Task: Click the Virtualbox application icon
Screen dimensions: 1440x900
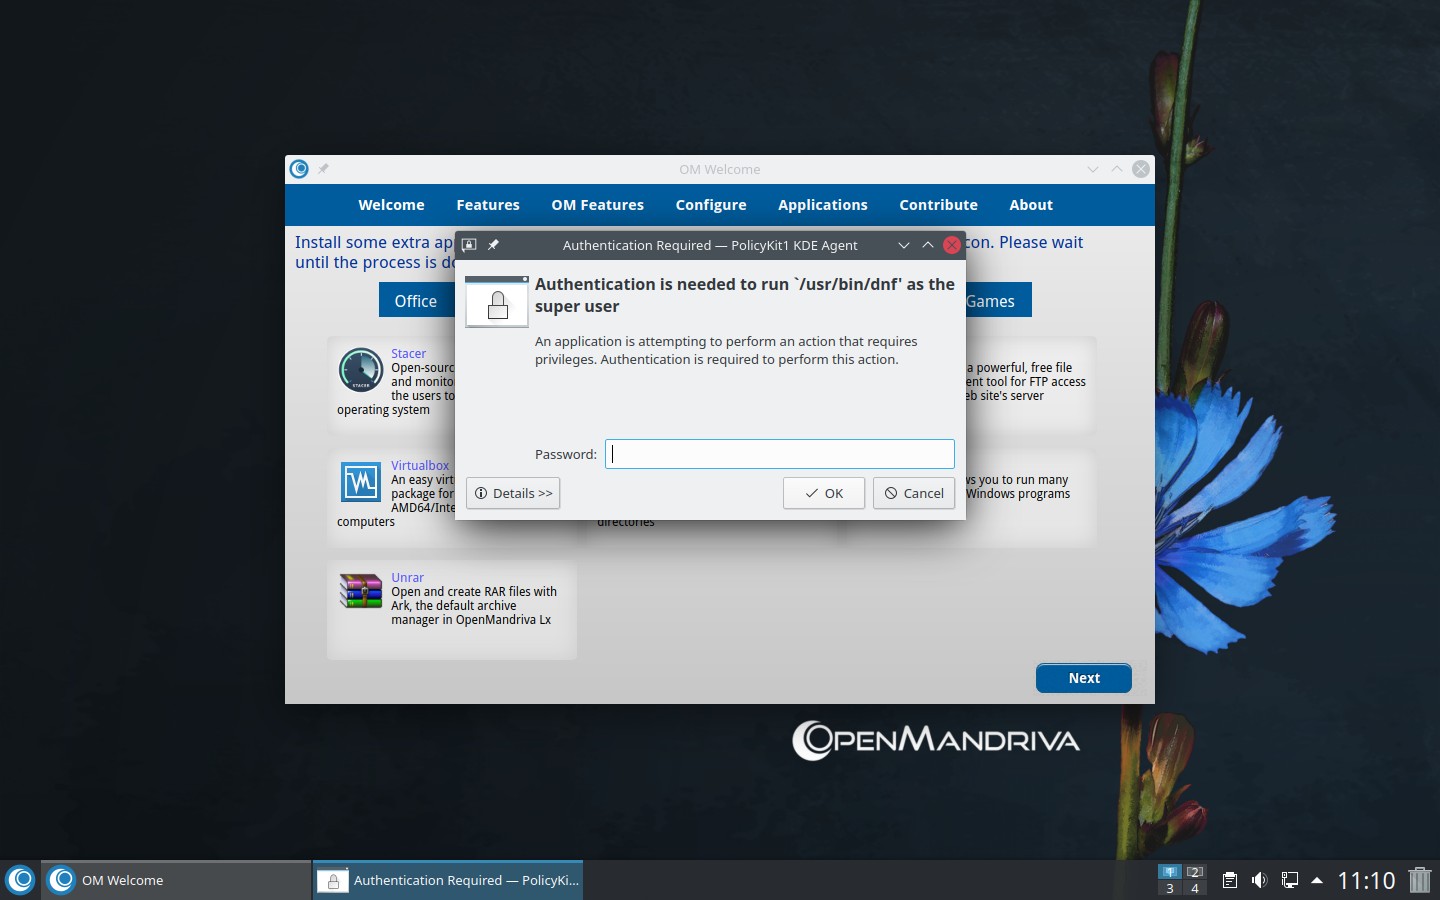Action: click(x=360, y=482)
